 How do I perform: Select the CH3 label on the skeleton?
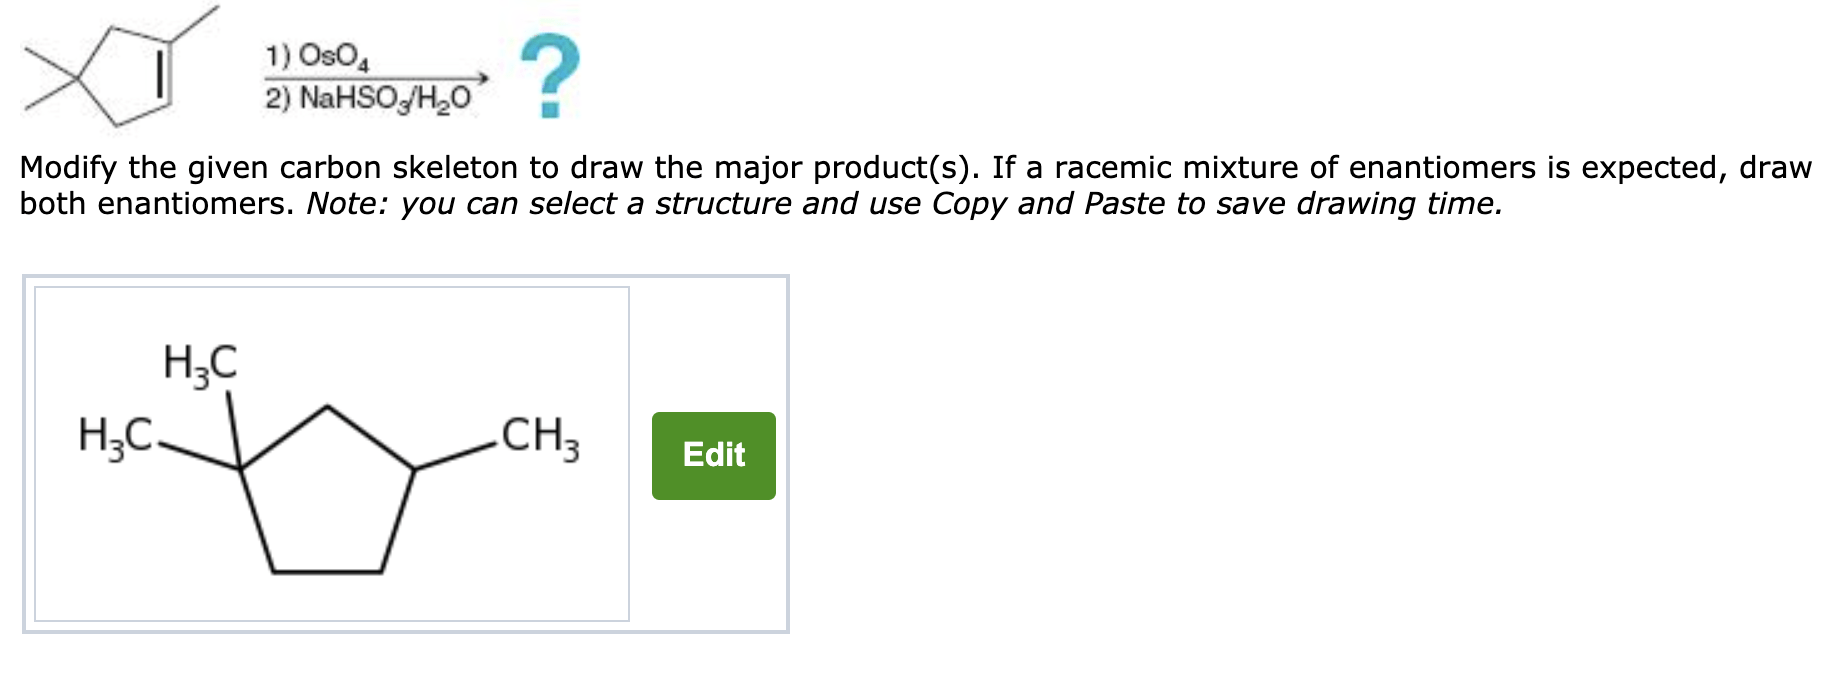[539, 437]
